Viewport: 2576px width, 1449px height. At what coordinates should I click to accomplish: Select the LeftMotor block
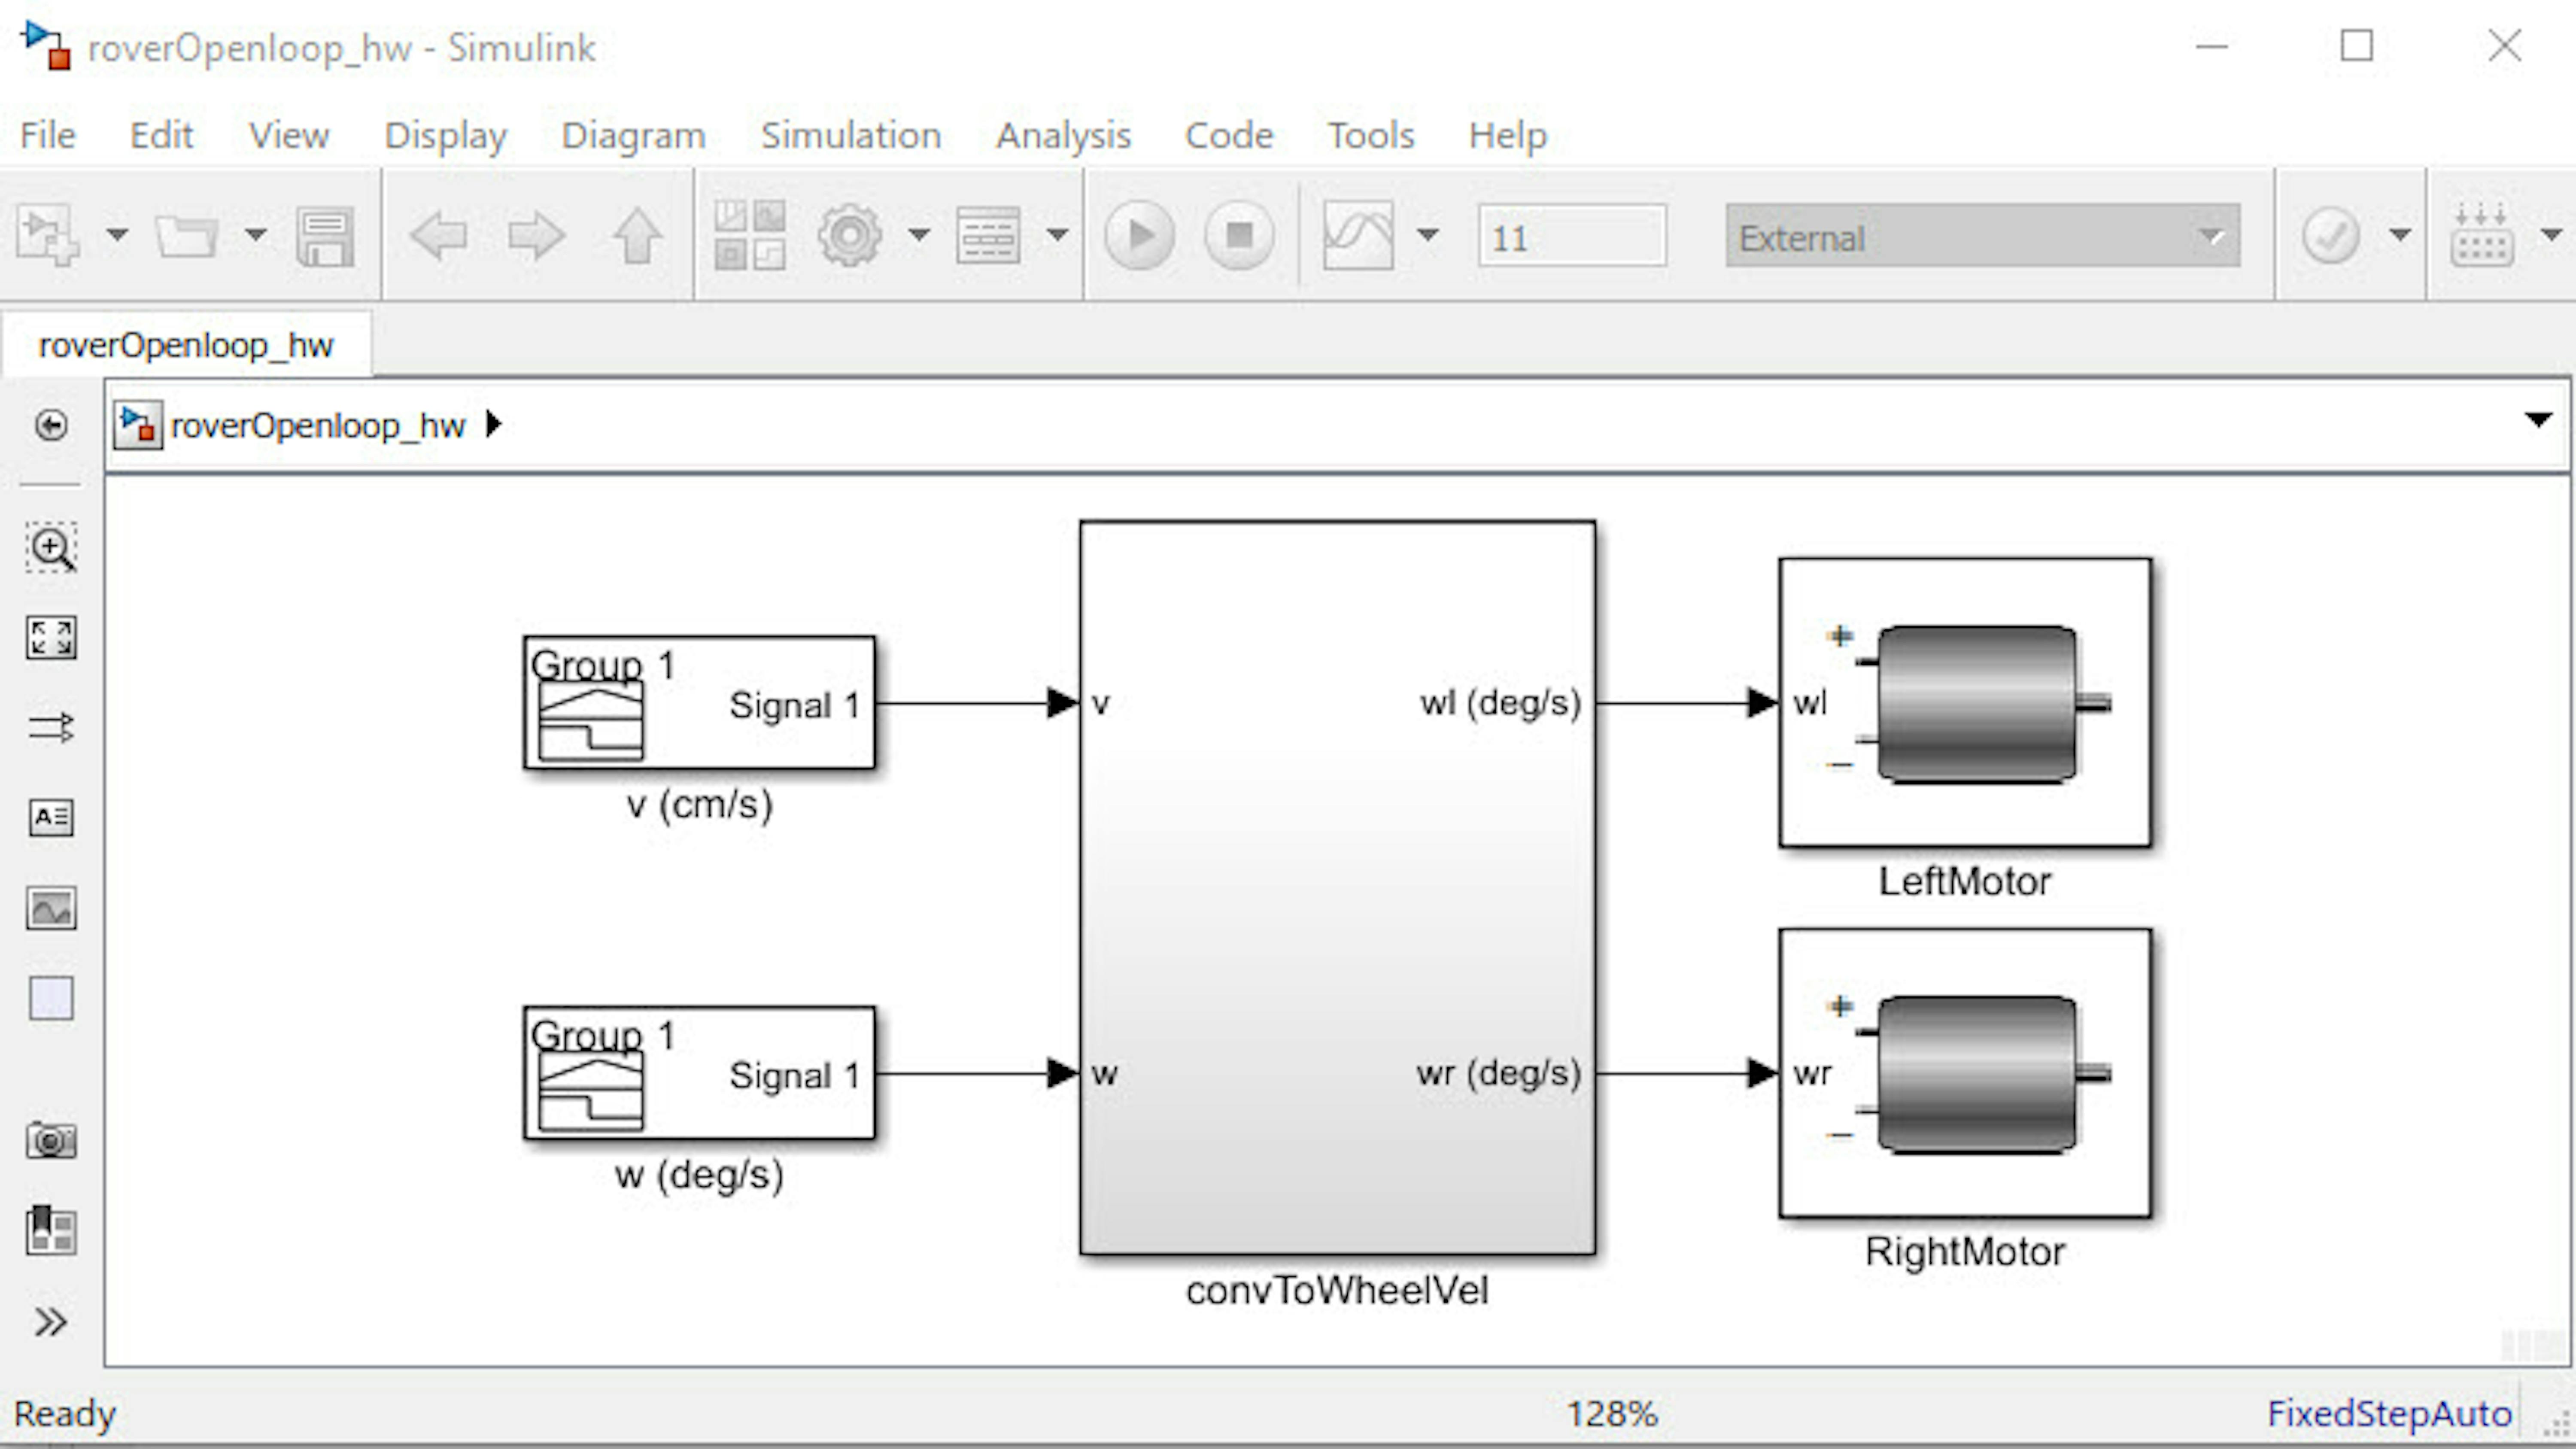pyautogui.click(x=1965, y=703)
